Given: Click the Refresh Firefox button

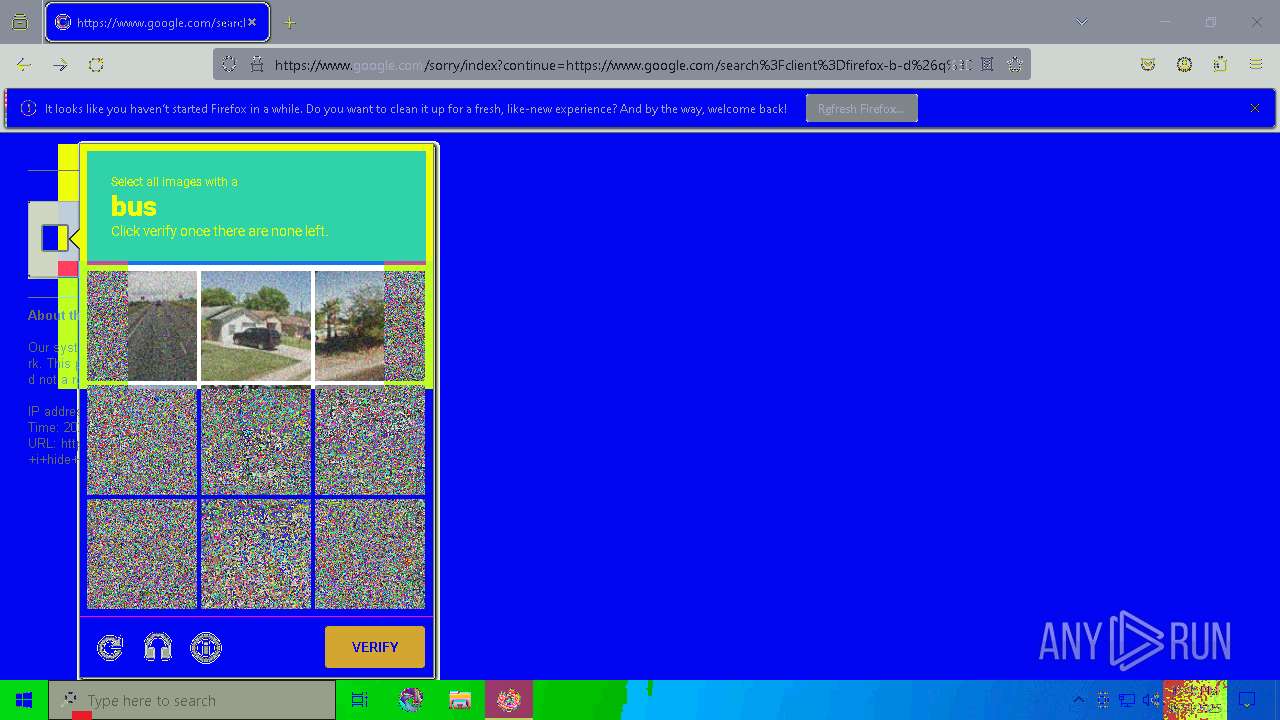Looking at the screenshot, I should click(861, 108).
